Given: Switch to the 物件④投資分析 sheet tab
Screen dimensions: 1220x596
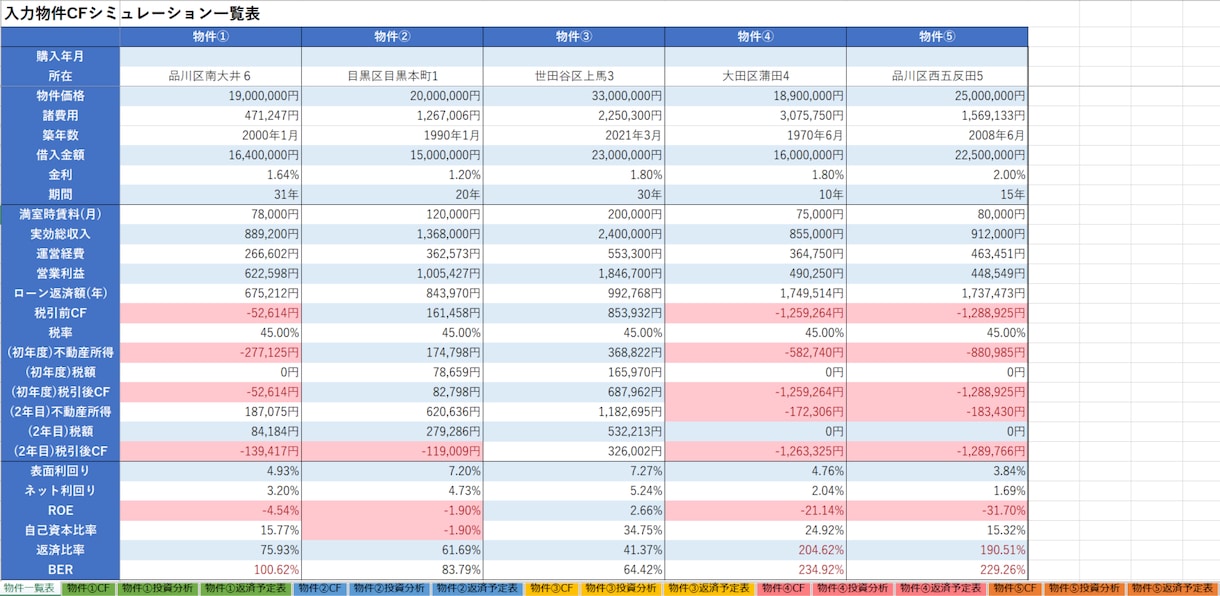Looking at the screenshot, I should [x=853, y=588].
